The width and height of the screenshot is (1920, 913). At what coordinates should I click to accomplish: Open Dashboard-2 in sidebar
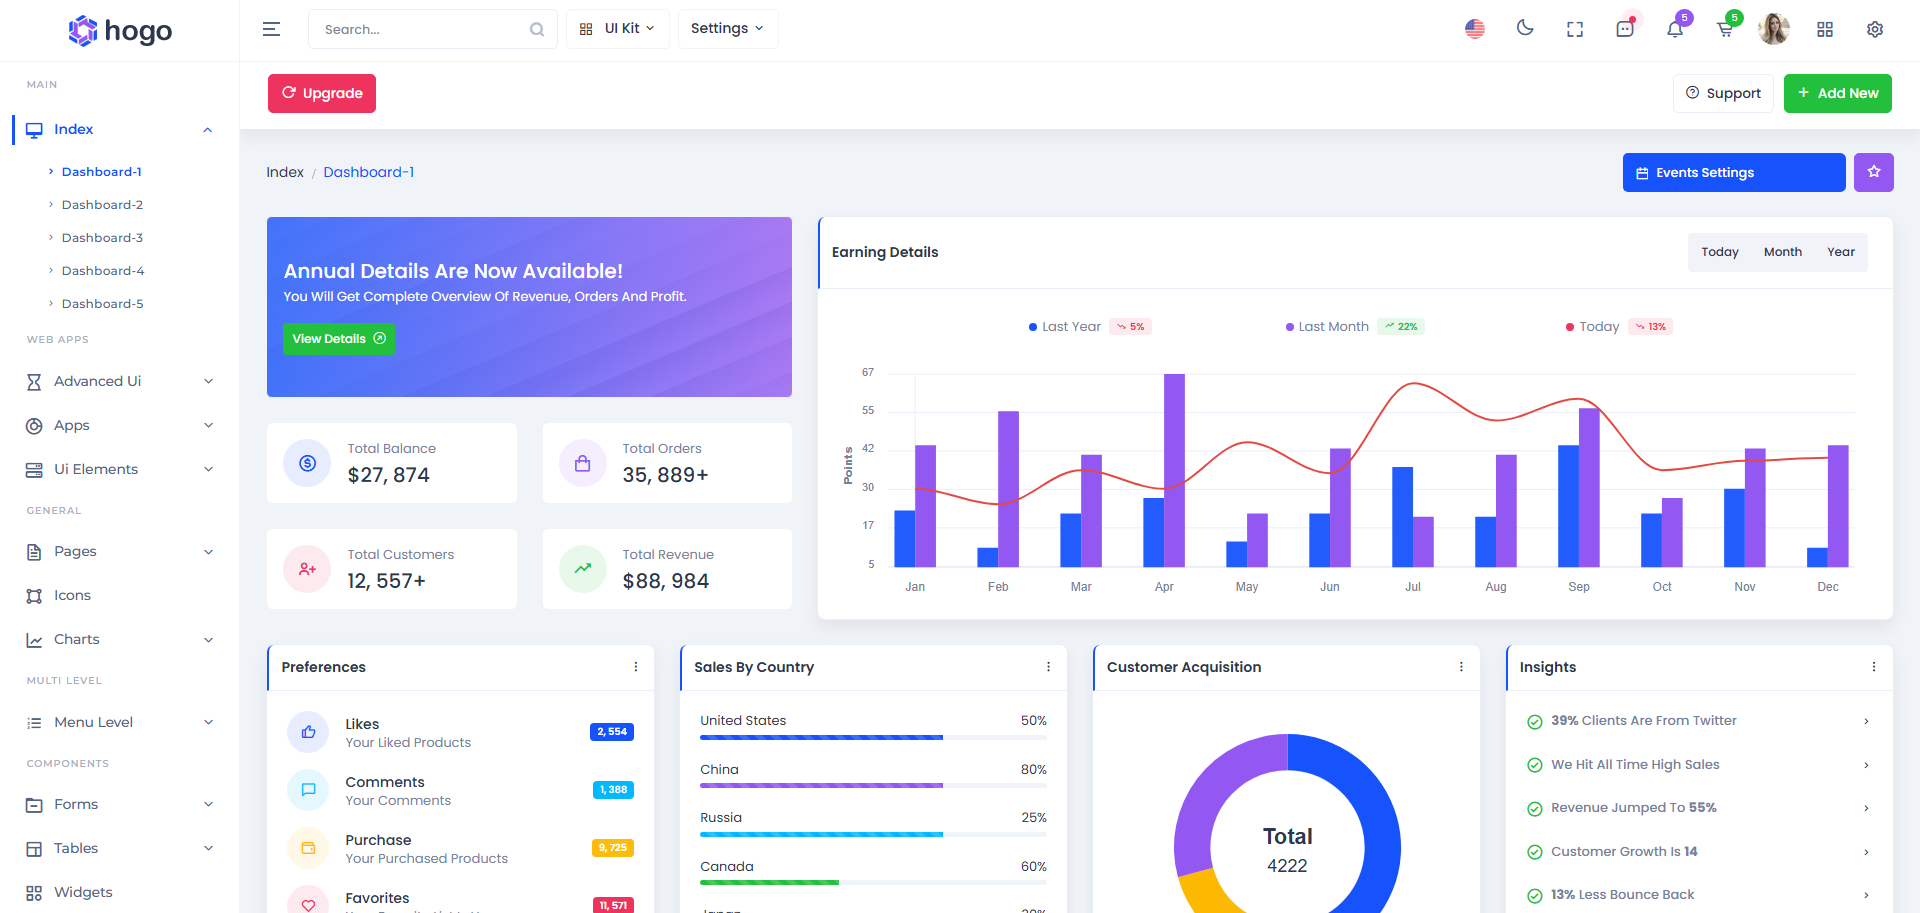[x=102, y=205]
